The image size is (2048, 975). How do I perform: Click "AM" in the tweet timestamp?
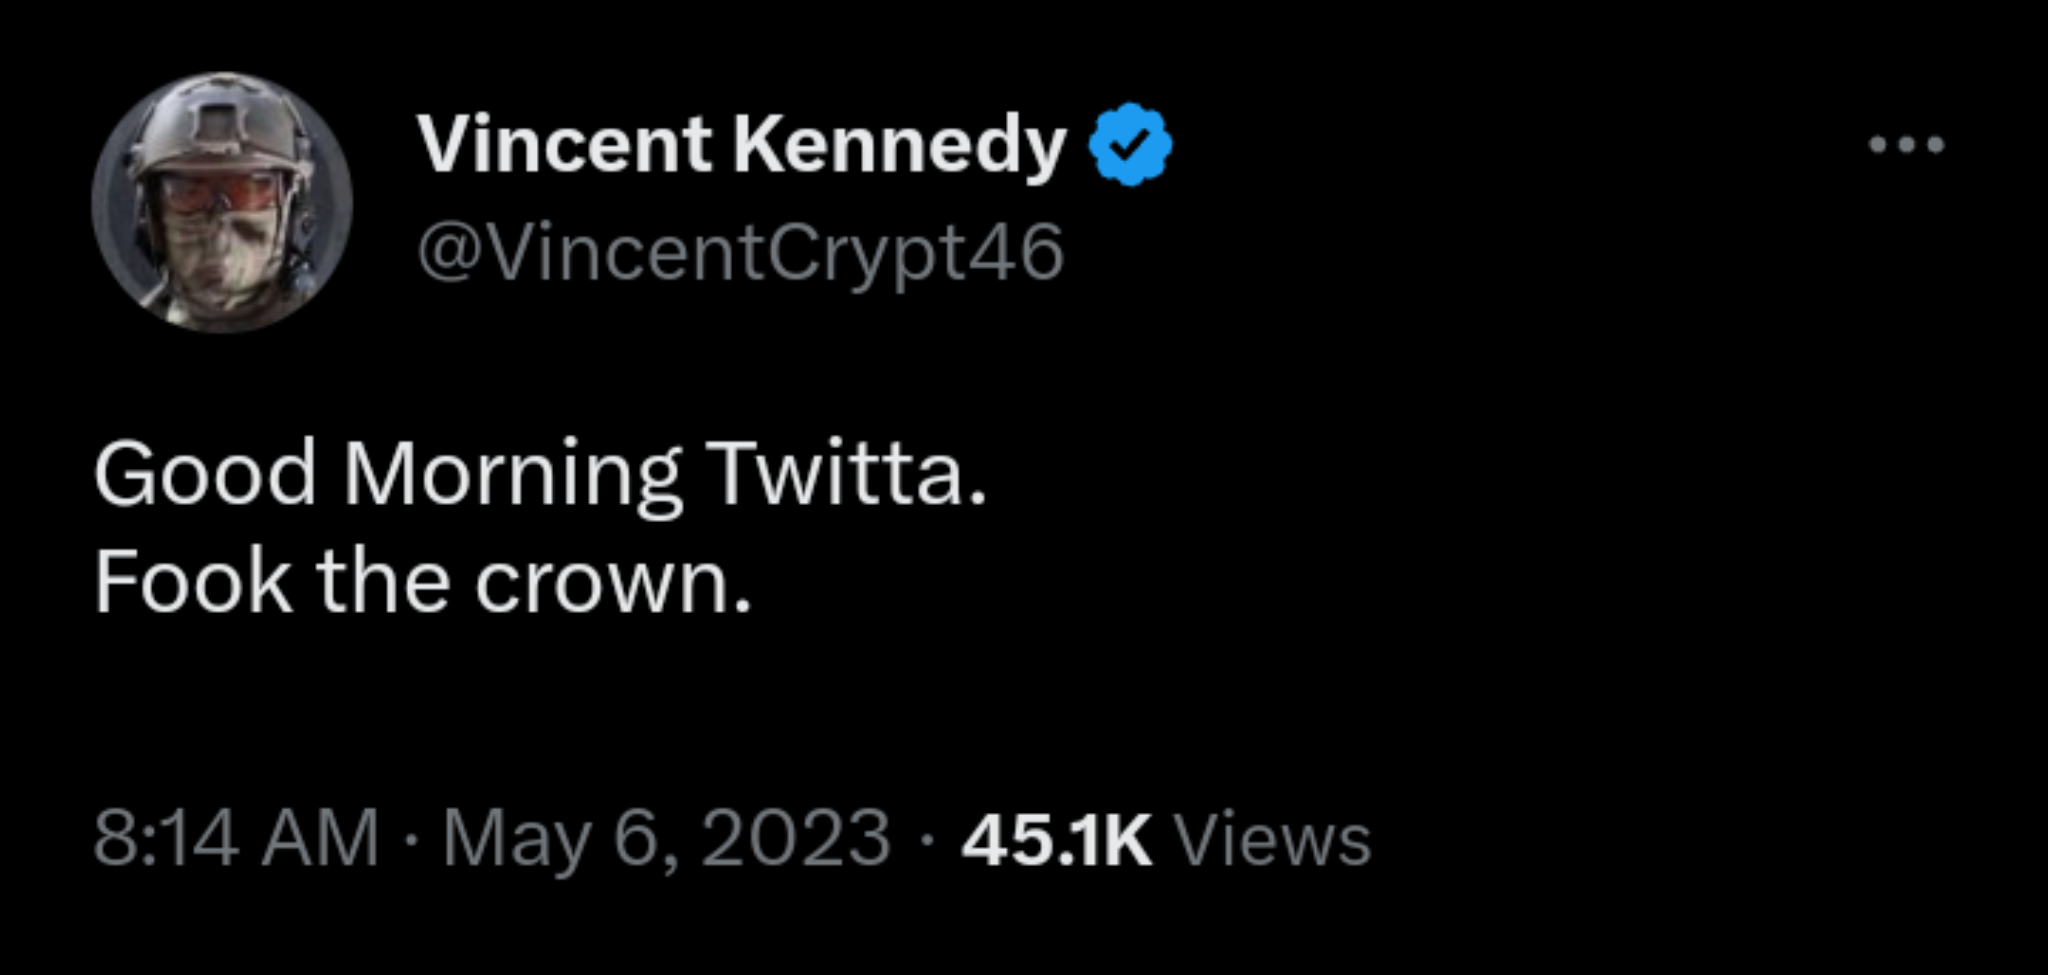320,838
